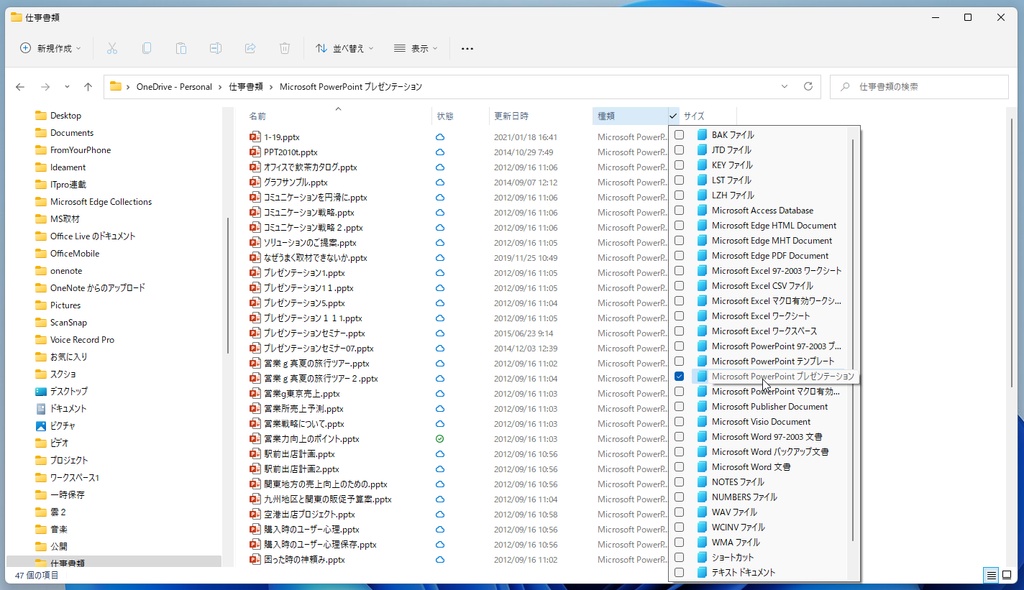This screenshot has height=590, width=1024.
Task: Click the Desktop folder icon in sidebar
Action: point(40,116)
